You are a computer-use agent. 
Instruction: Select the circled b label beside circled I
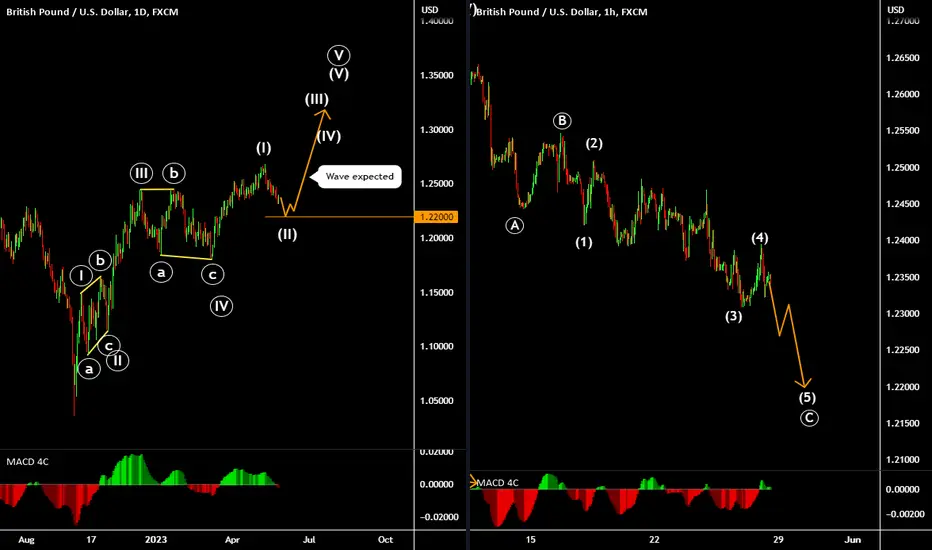point(100,260)
